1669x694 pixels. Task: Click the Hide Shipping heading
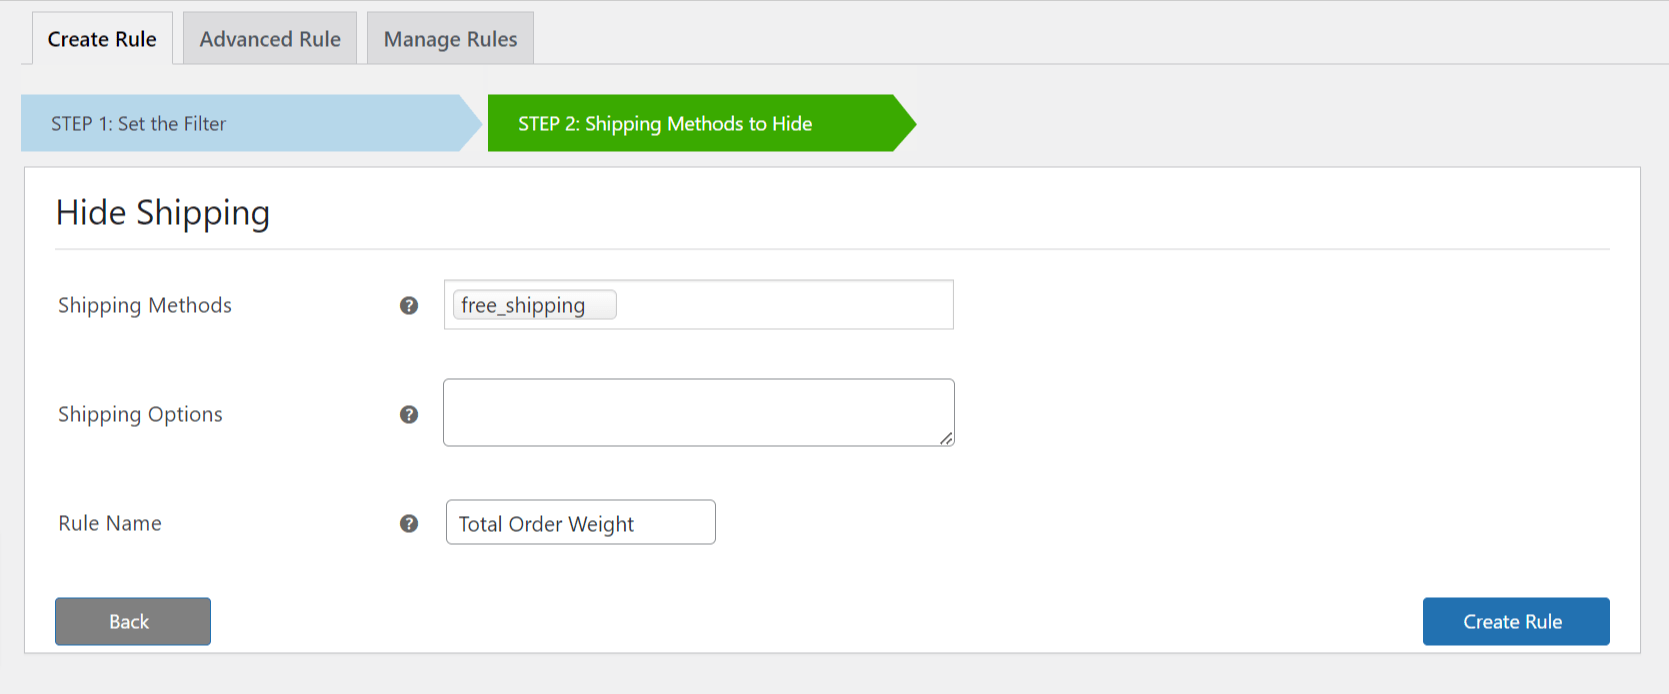[x=163, y=212]
